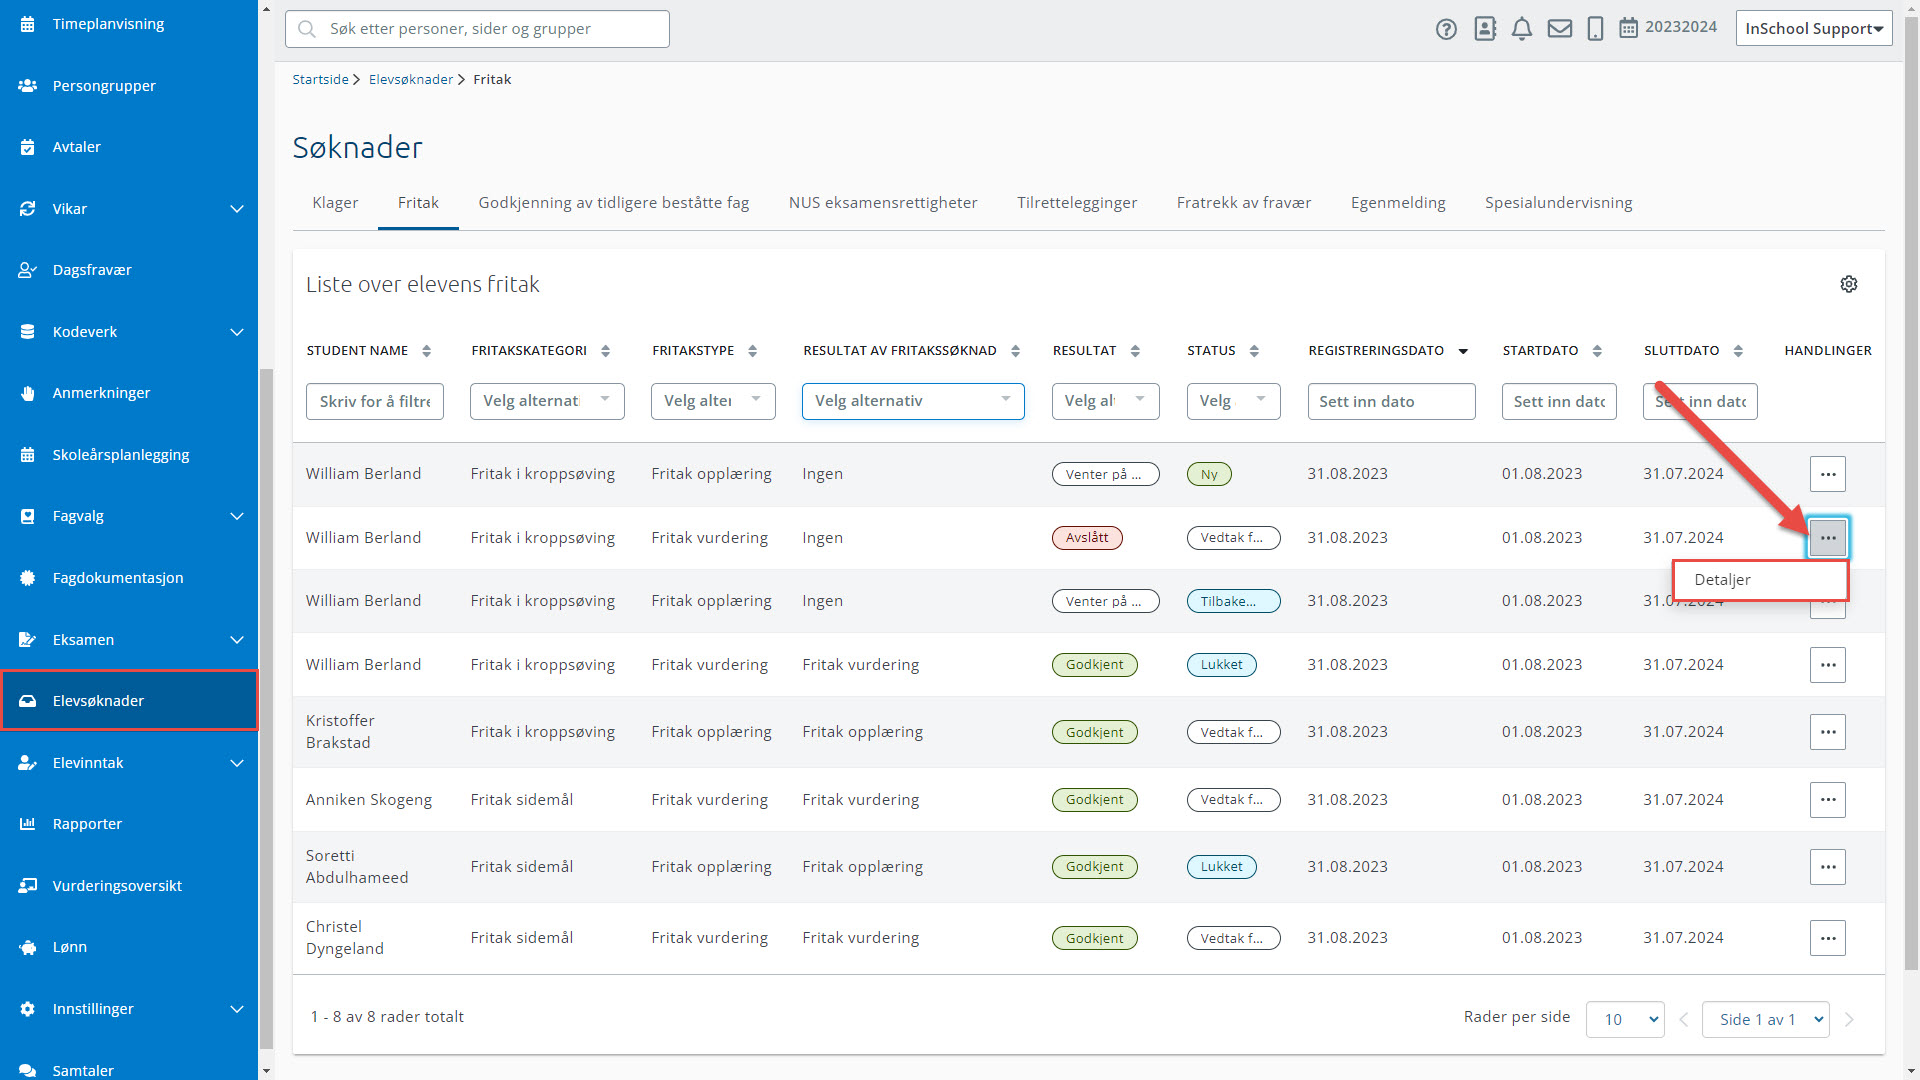The height and width of the screenshot is (1080, 1920).
Task: Sort by Status column arrows
Action: click(1254, 351)
